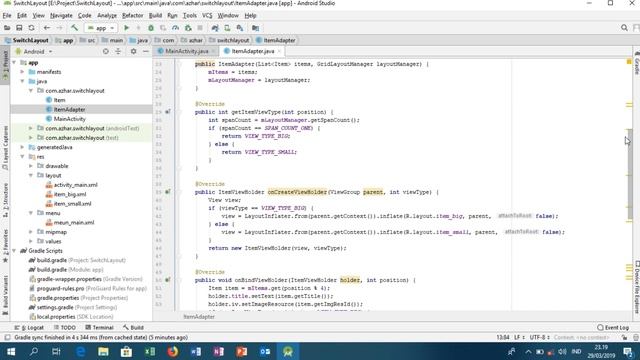Screen dimensions: 640x360
Task: Click the Sync Project with Gradle icon
Action: click(x=215, y=28)
